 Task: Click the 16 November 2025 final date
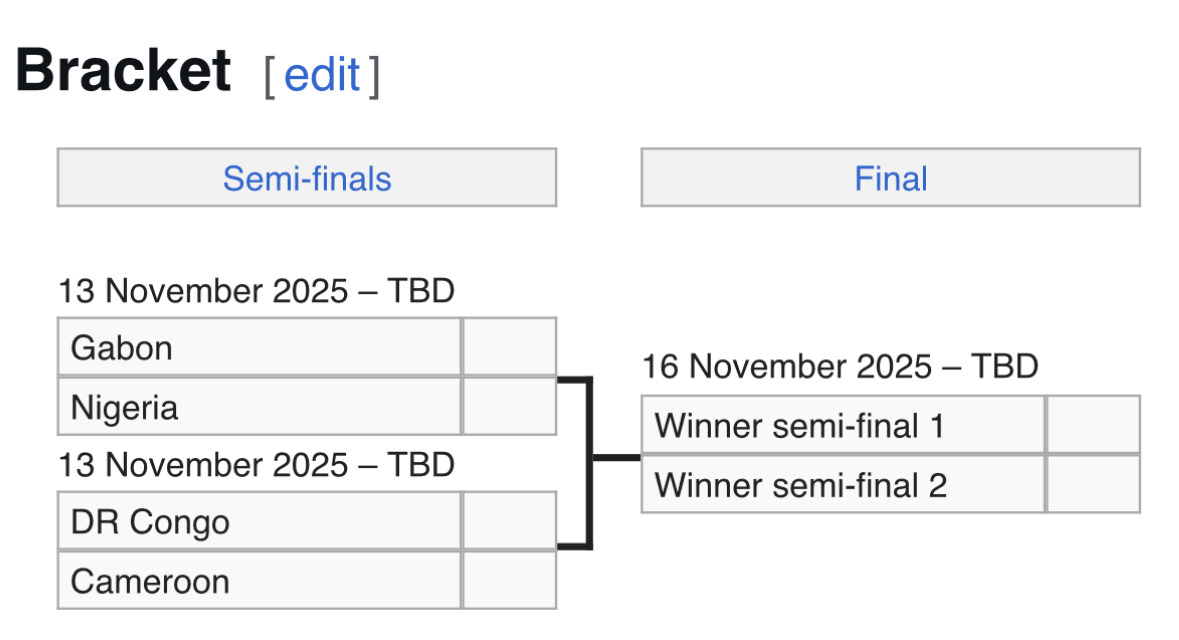840,367
